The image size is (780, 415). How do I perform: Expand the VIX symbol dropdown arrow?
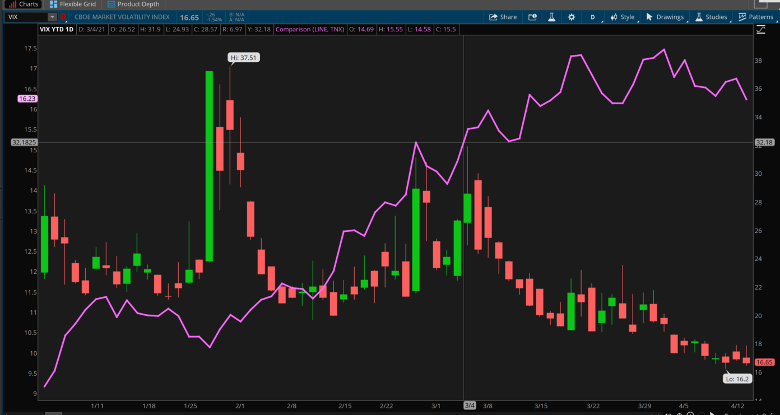[52, 17]
